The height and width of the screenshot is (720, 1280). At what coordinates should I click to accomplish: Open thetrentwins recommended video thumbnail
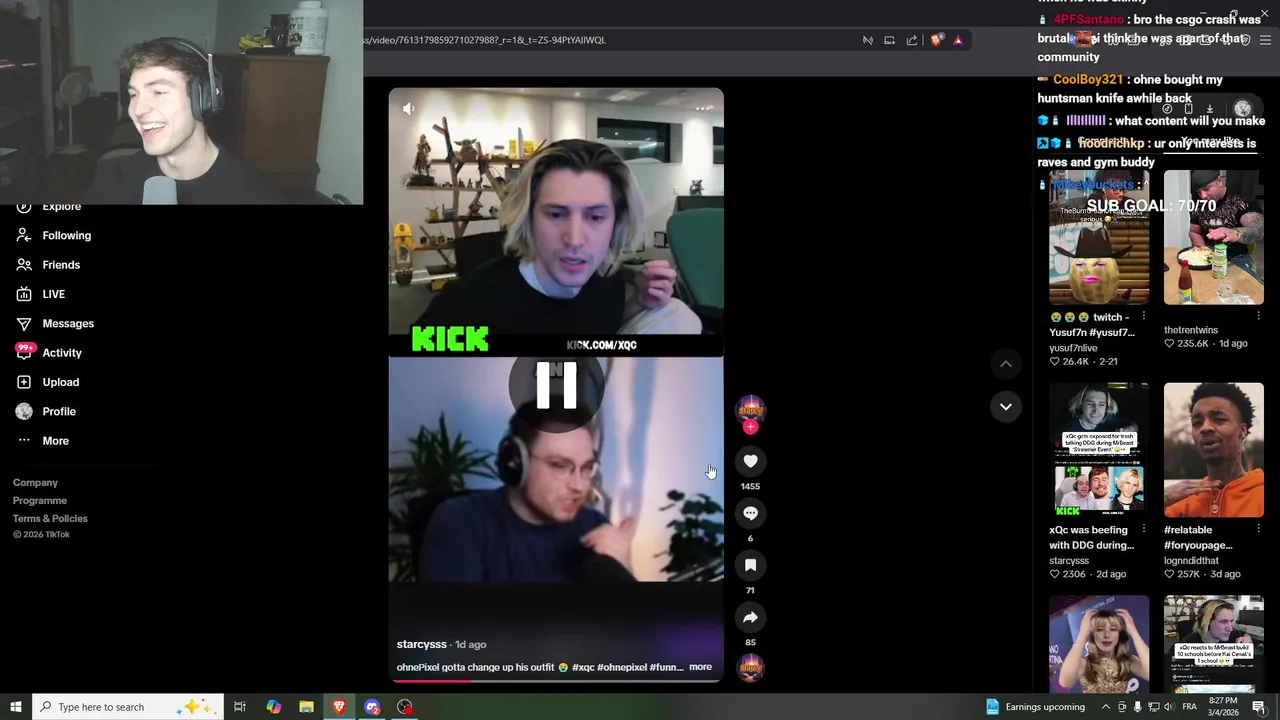1213,237
